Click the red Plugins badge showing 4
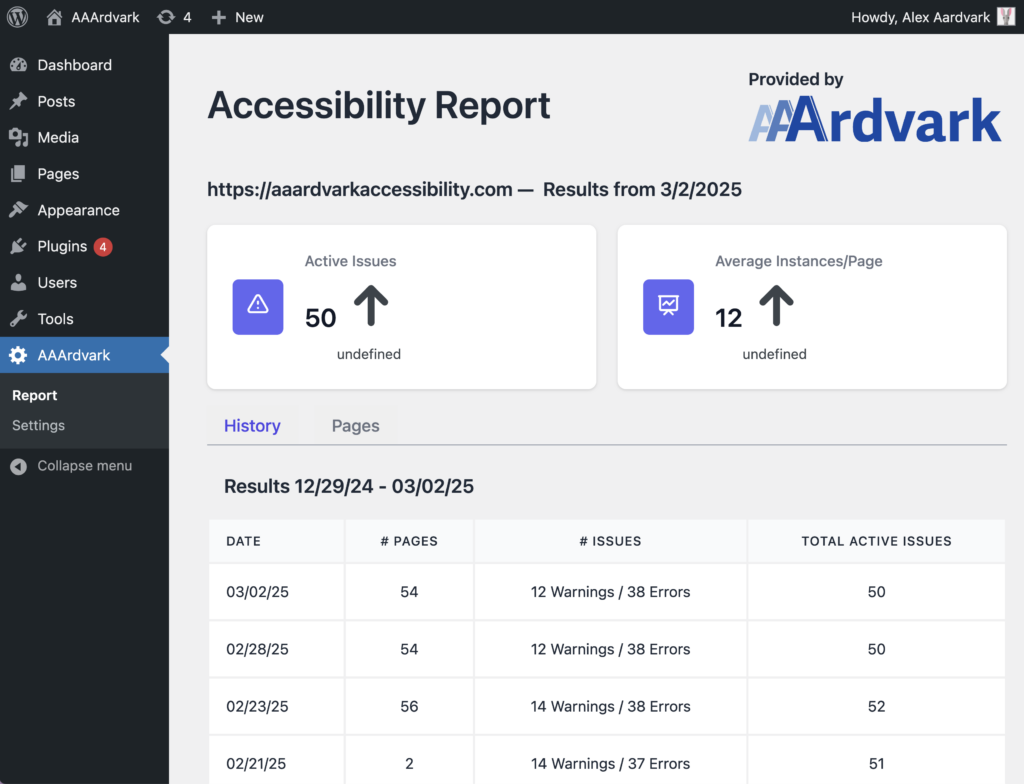This screenshot has width=1024, height=784. [x=103, y=247]
